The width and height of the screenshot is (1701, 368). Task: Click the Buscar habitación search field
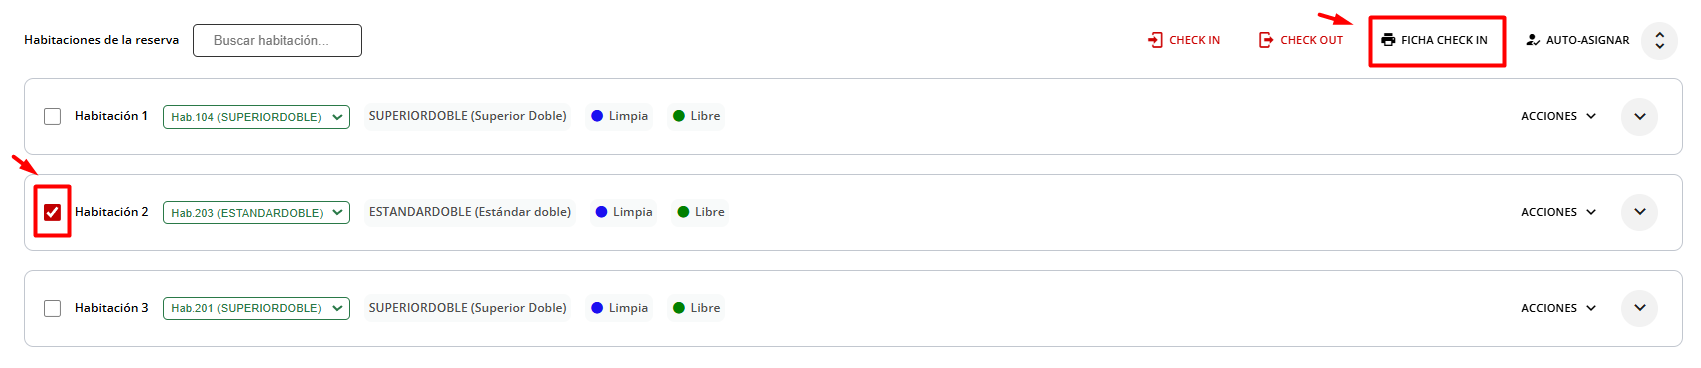[x=277, y=40]
